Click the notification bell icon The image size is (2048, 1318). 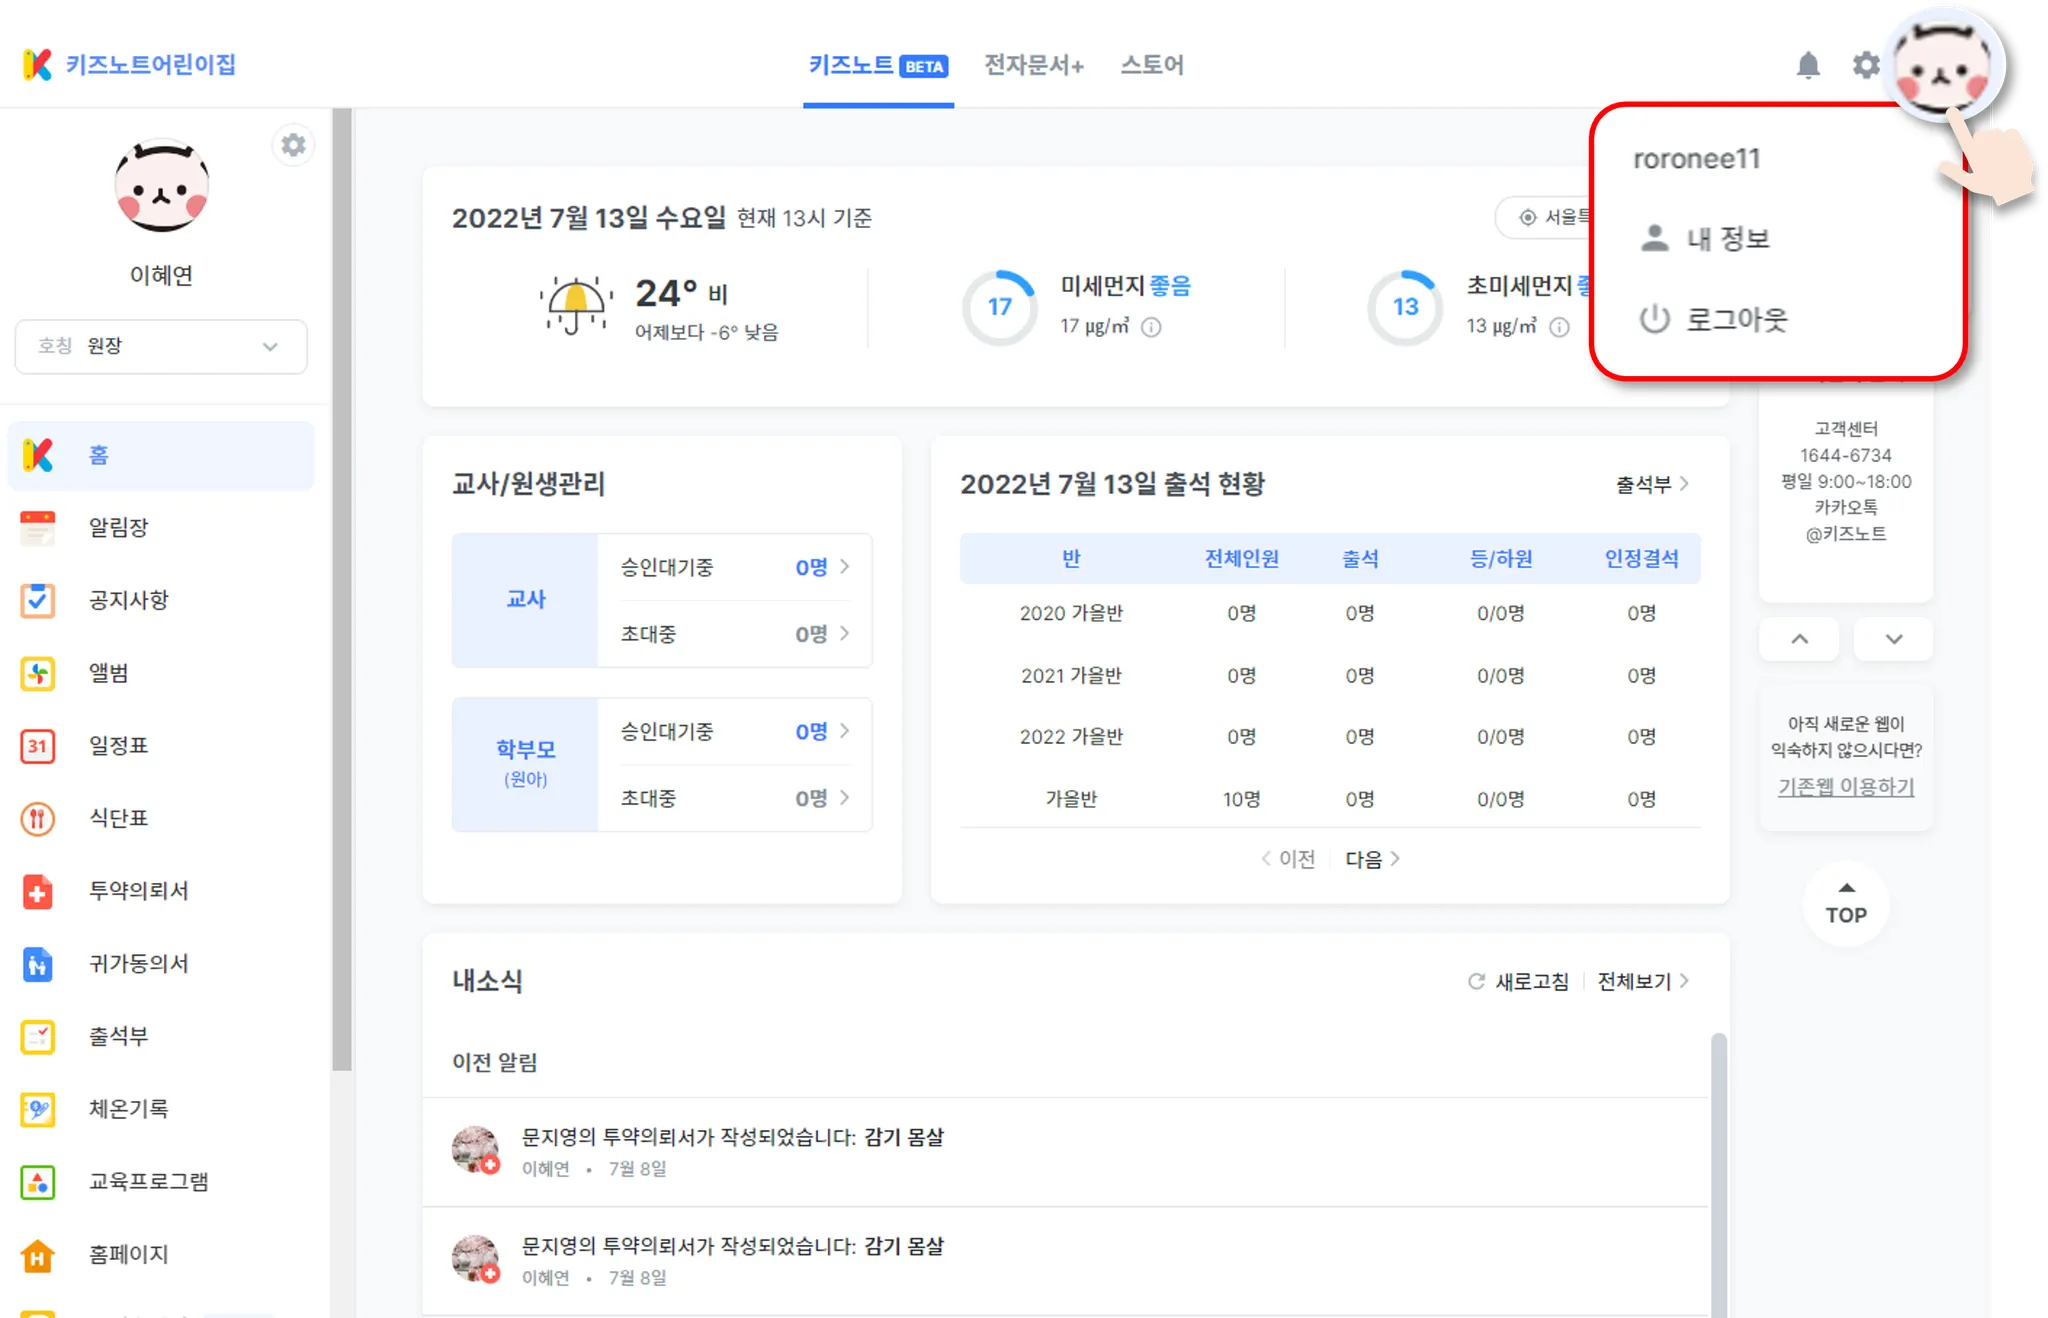click(1808, 66)
